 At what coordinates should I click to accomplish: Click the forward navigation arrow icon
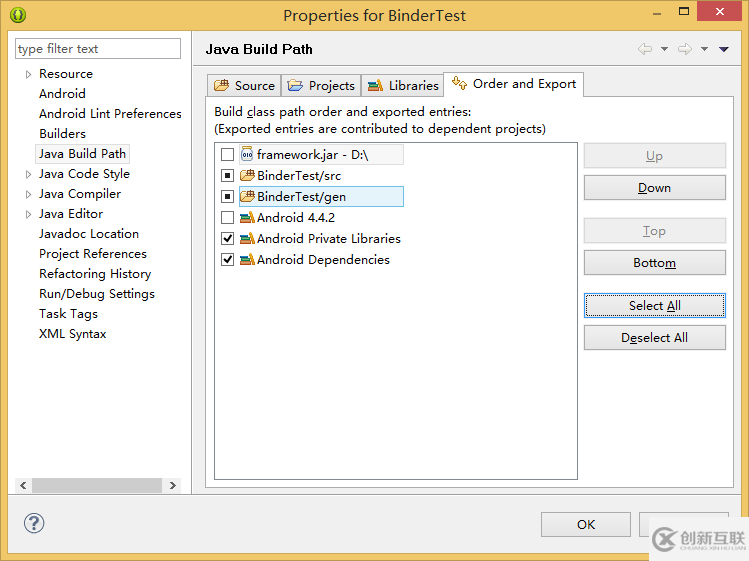[685, 49]
